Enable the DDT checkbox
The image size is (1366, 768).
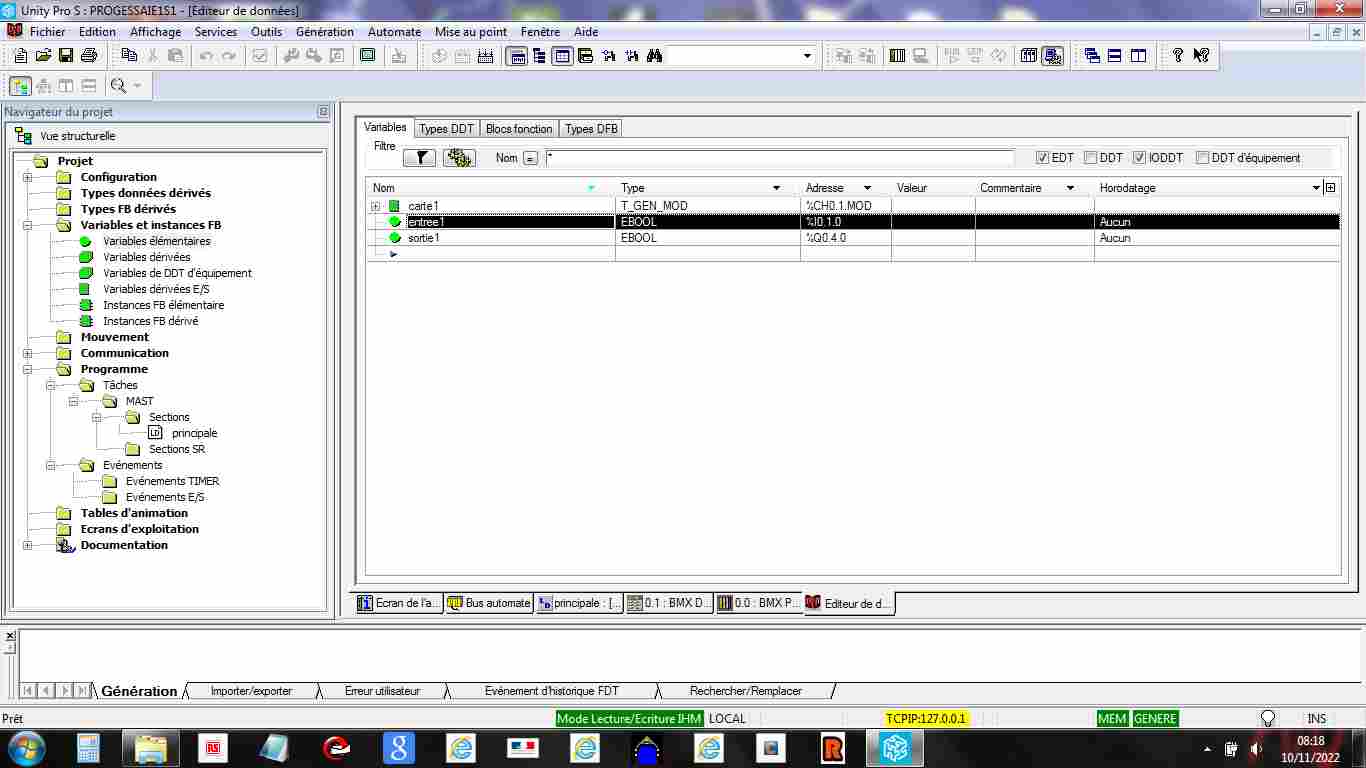[x=1090, y=158]
